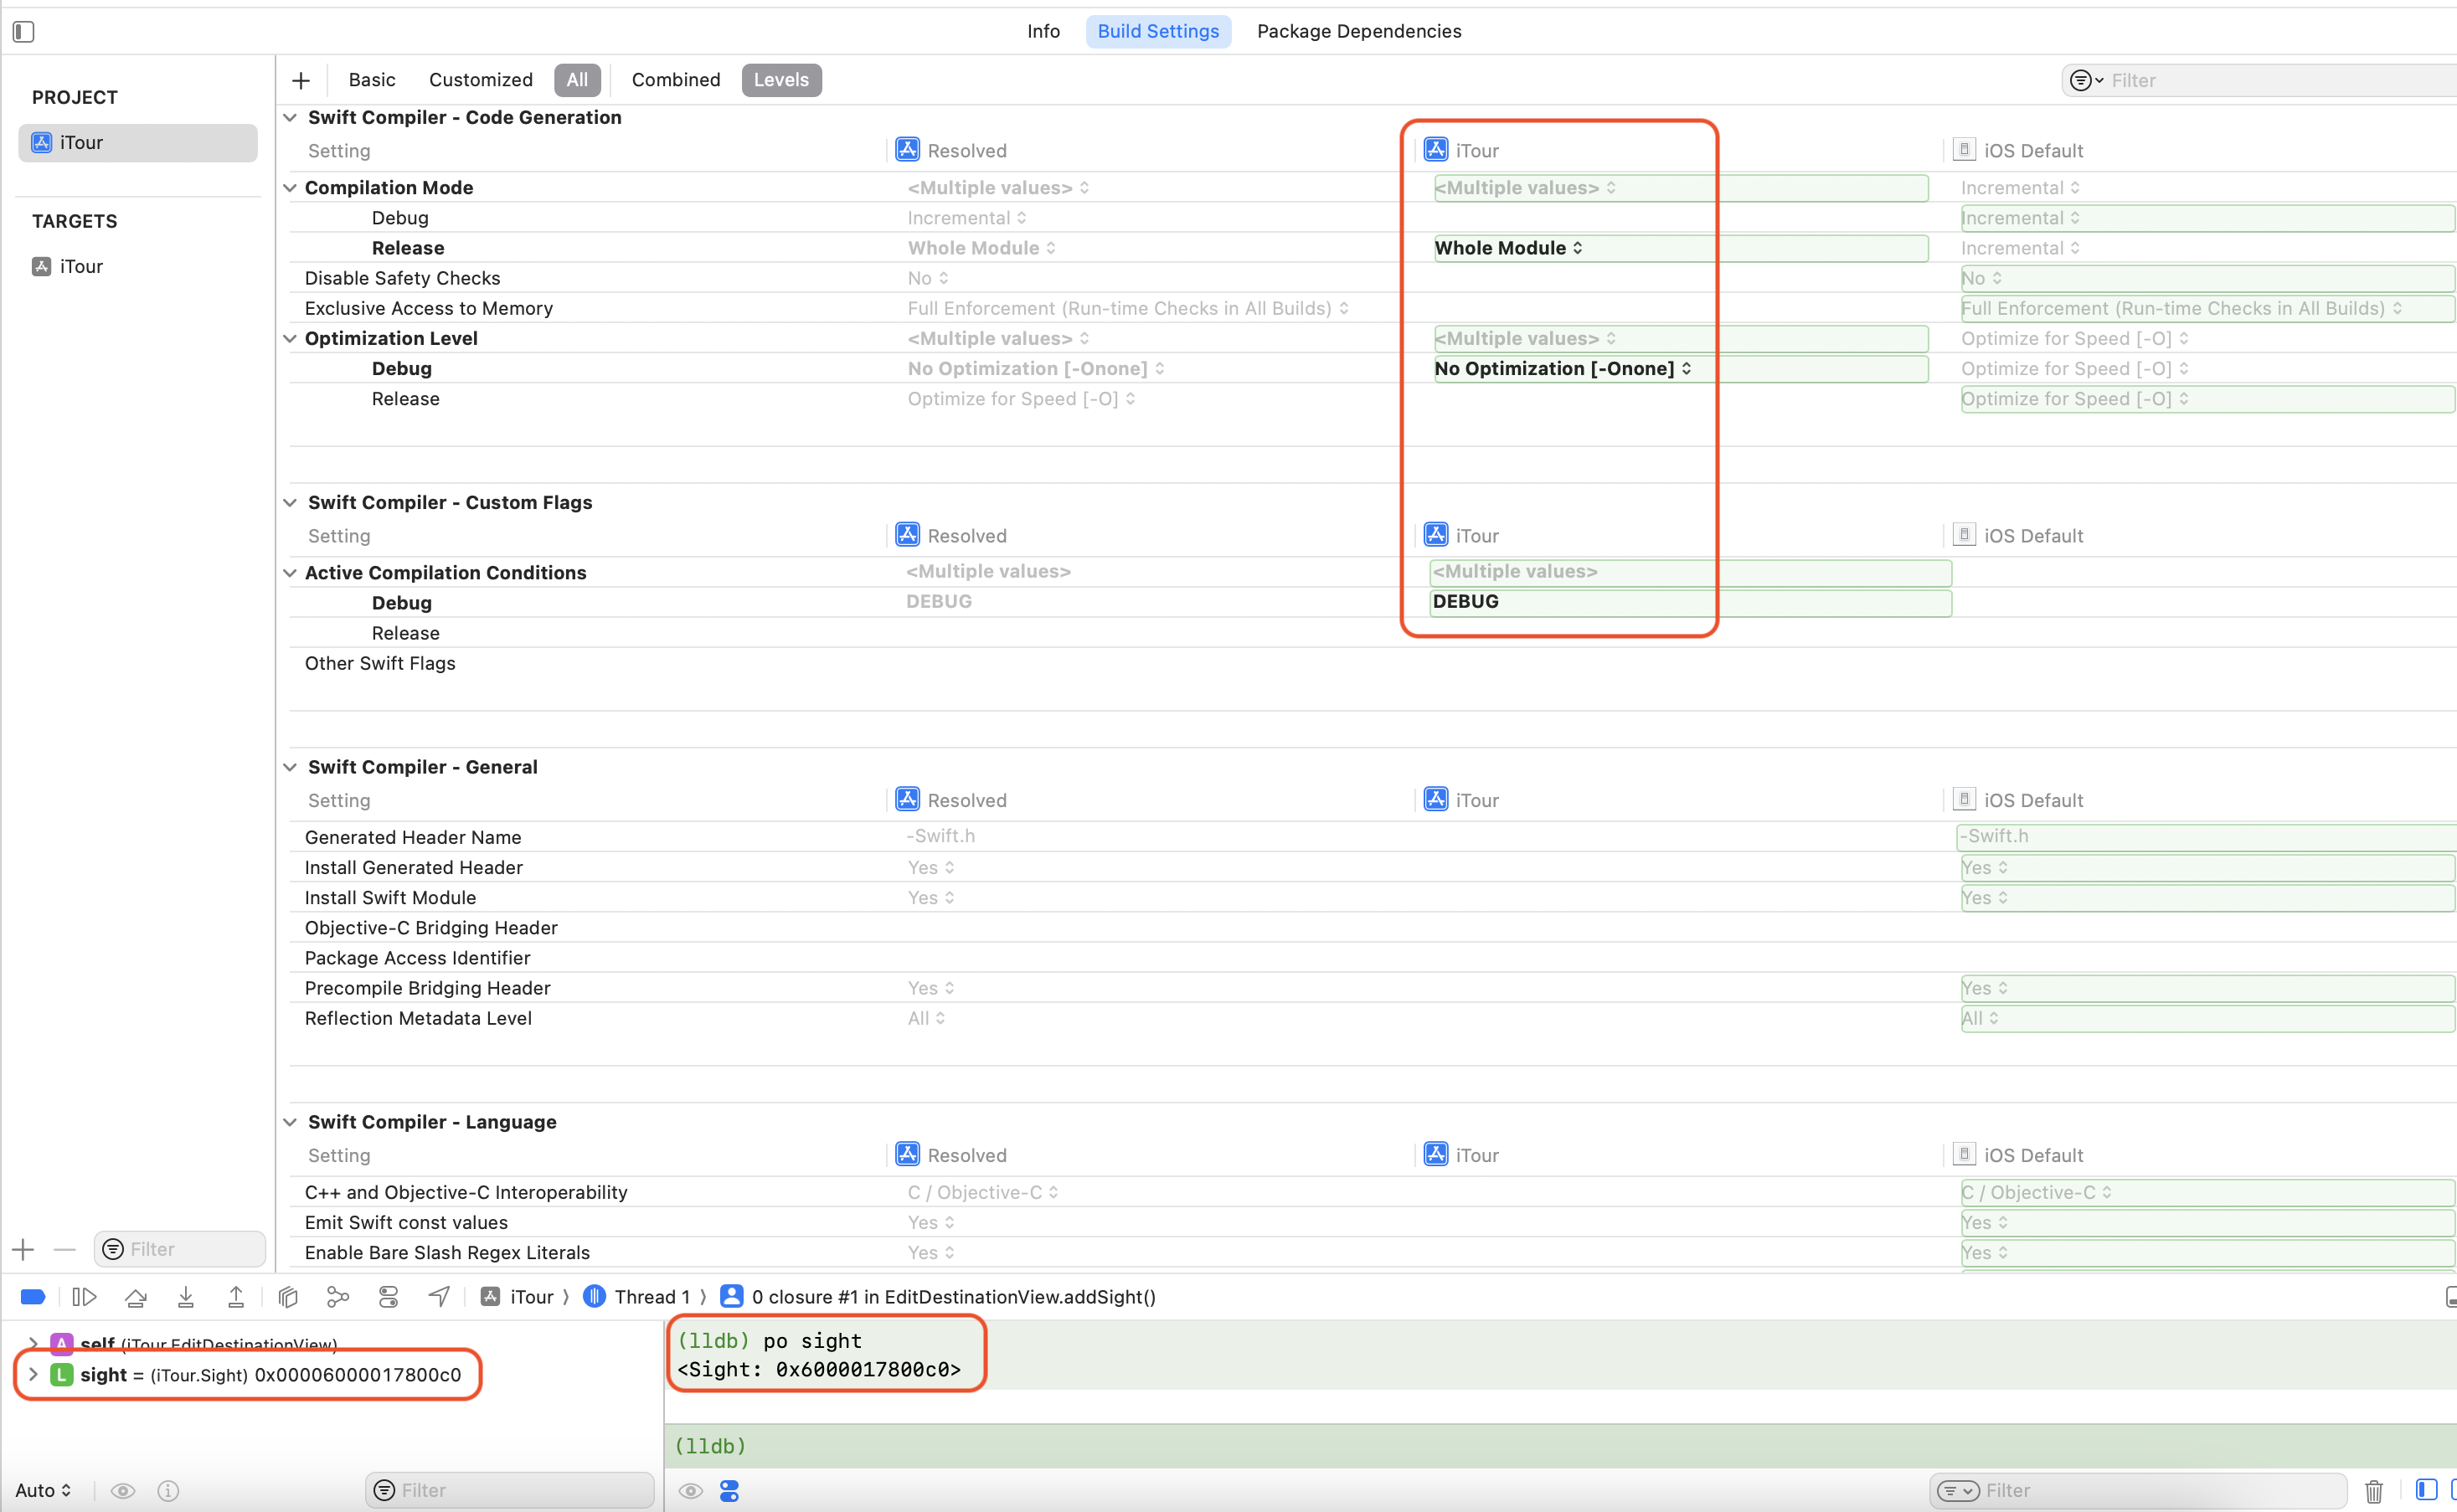This screenshot has width=2457, height=1512.
Task: Open the Environment Overrides icon
Action: (x=389, y=1297)
